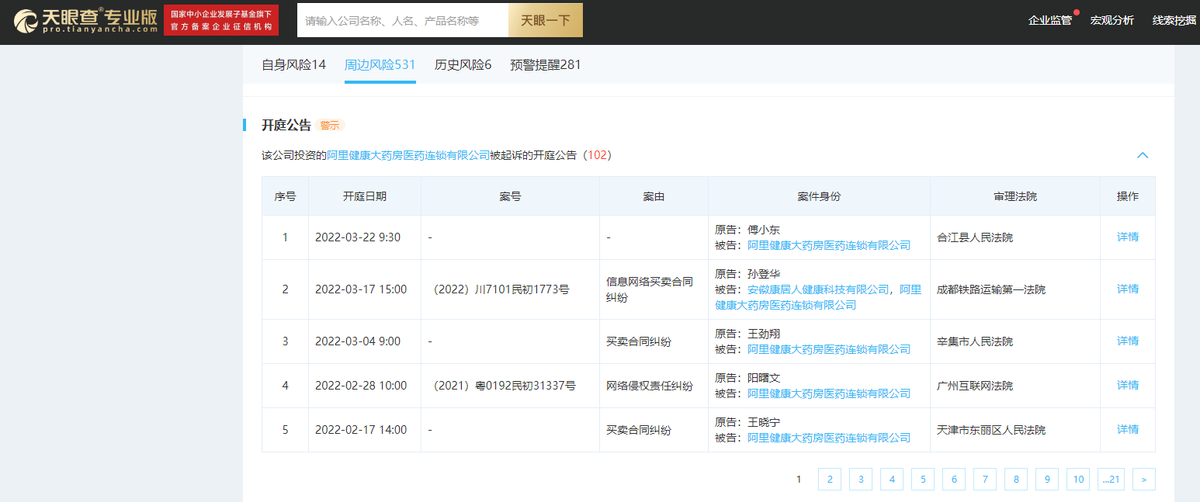Click the defendant company link in row 3
This screenshot has width=1200, height=502.
pyautogui.click(x=829, y=349)
